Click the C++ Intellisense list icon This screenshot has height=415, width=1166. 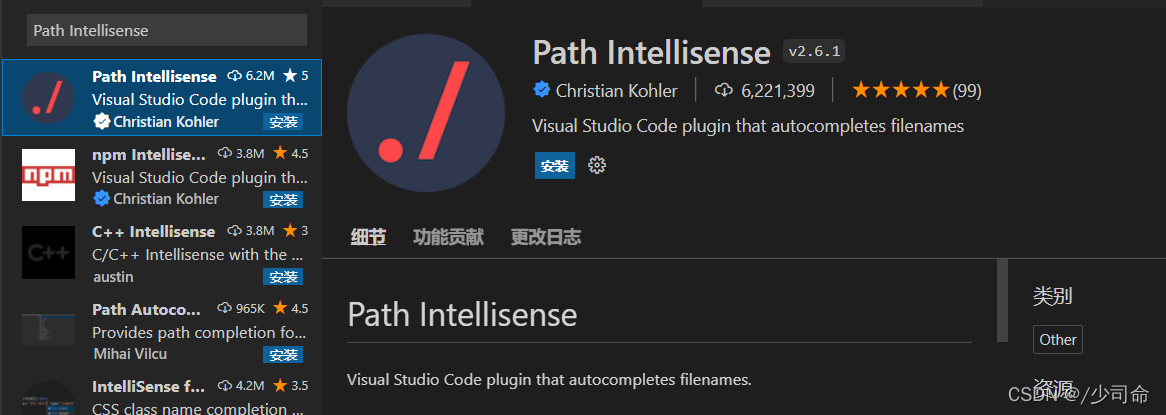pyautogui.click(x=48, y=252)
